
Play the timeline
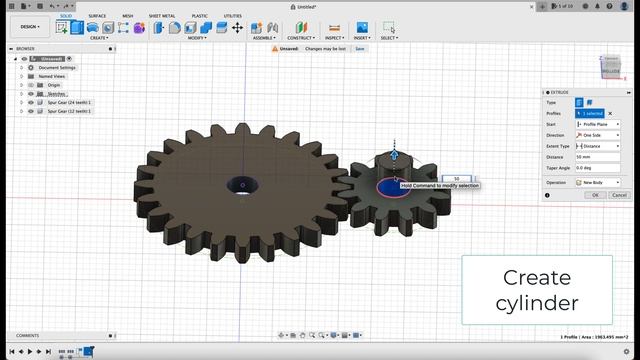tap(30, 351)
